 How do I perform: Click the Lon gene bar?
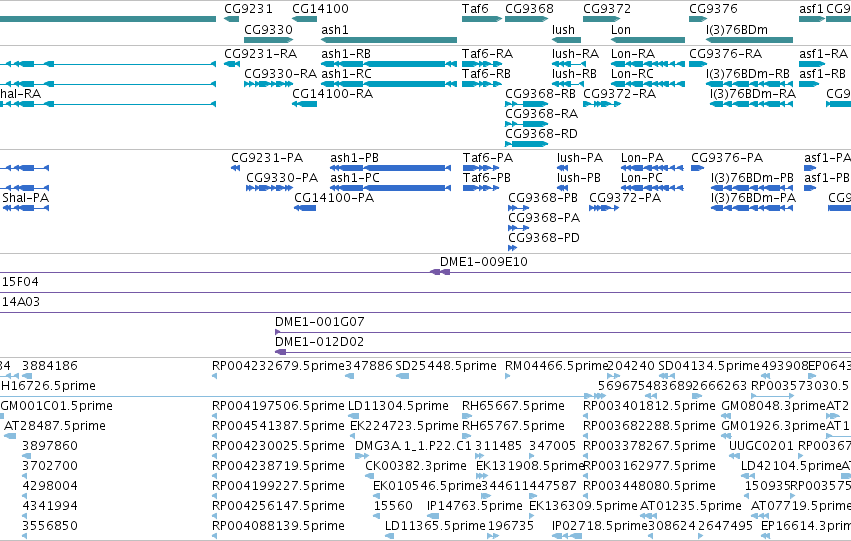pos(648,40)
